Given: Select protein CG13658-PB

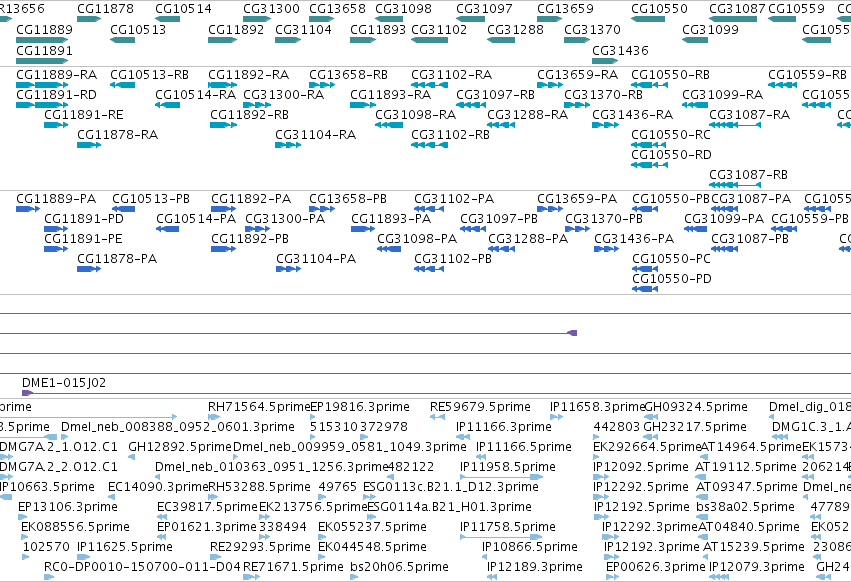Looking at the screenshot, I should pos(322,208).
